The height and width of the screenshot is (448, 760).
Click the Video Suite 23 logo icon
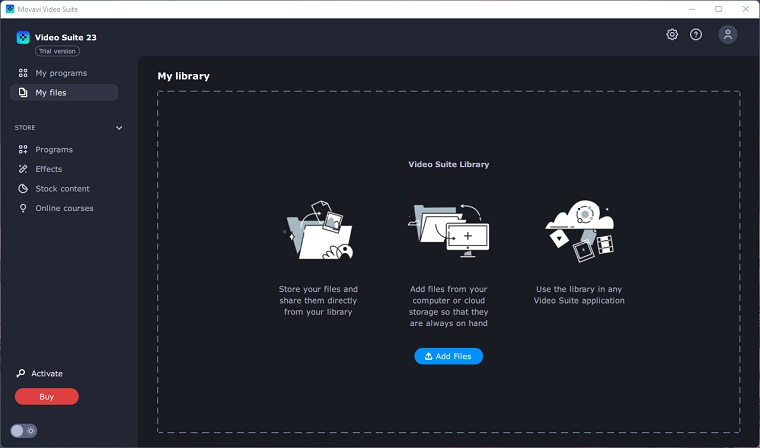[x=23, y=37]
